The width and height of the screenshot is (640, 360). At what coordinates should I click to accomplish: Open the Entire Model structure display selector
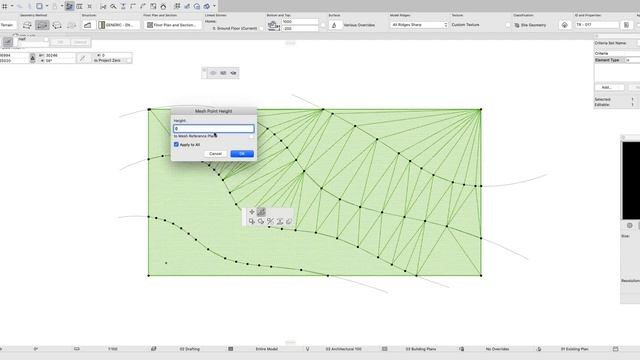[267, 349]
